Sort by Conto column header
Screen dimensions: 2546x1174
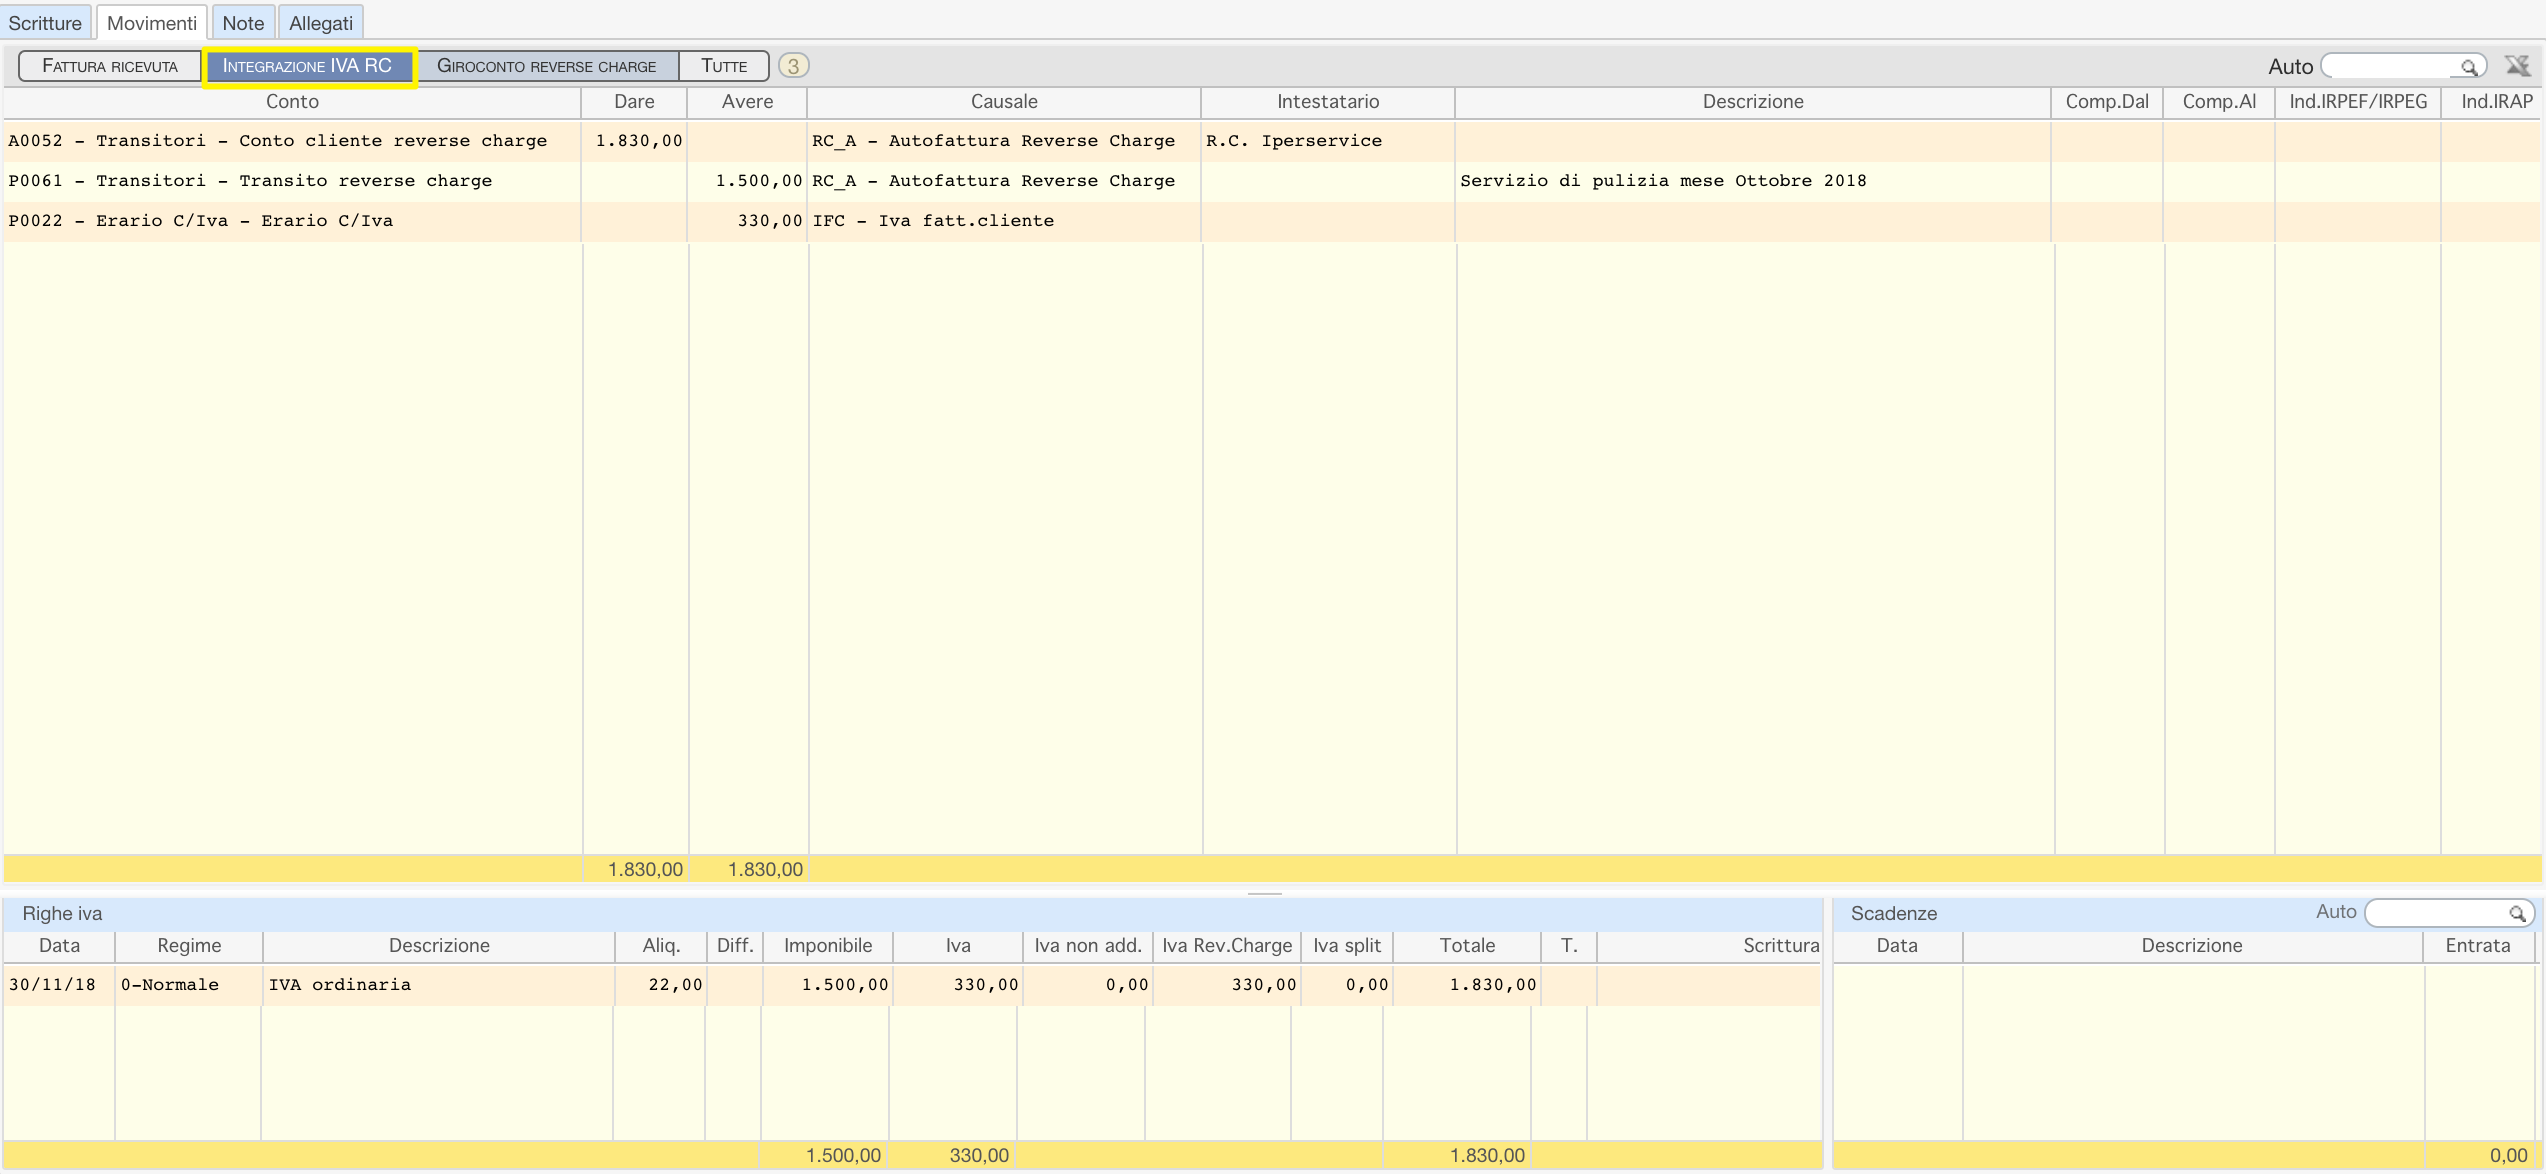[x=292, y=102]
